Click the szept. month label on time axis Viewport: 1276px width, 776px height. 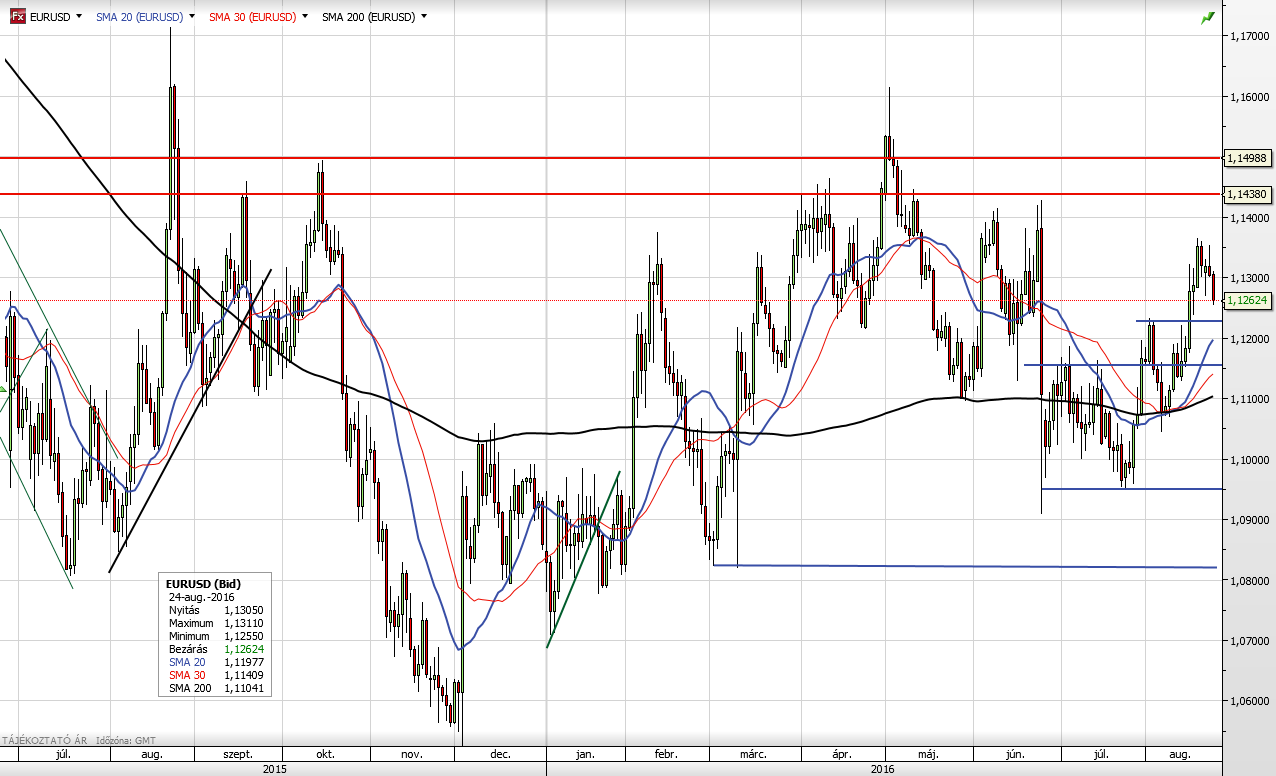[x=238, y=755]
